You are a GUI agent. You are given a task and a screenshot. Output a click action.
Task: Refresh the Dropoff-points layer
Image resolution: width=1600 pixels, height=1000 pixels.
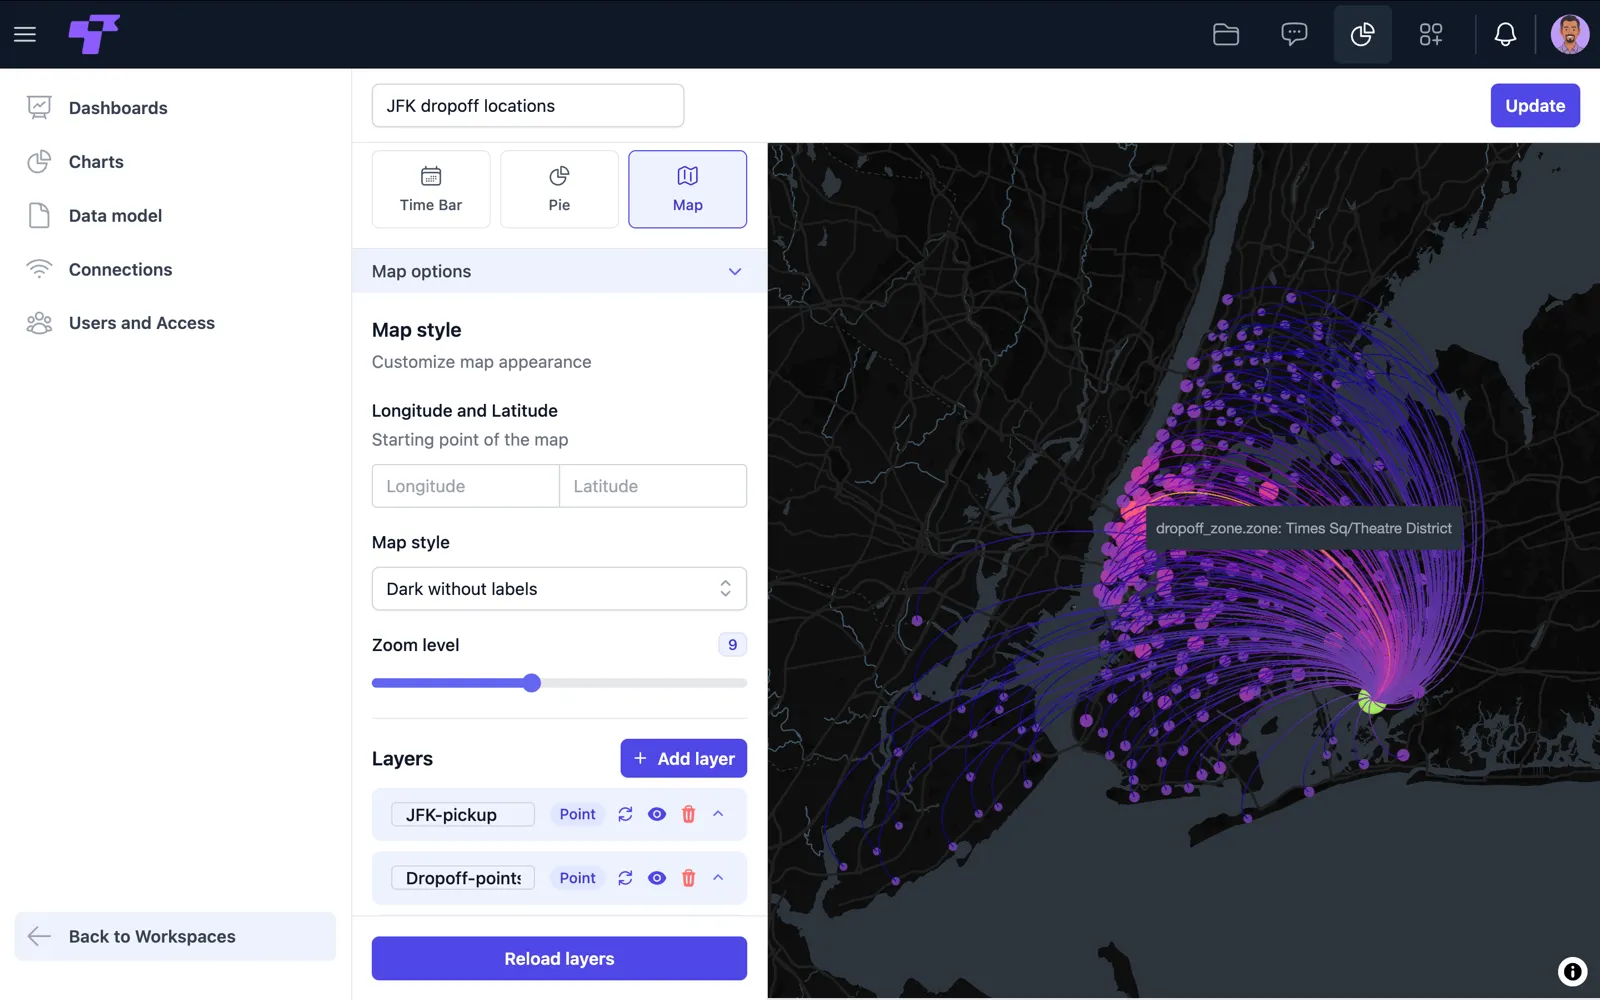[x=625, y=878]
